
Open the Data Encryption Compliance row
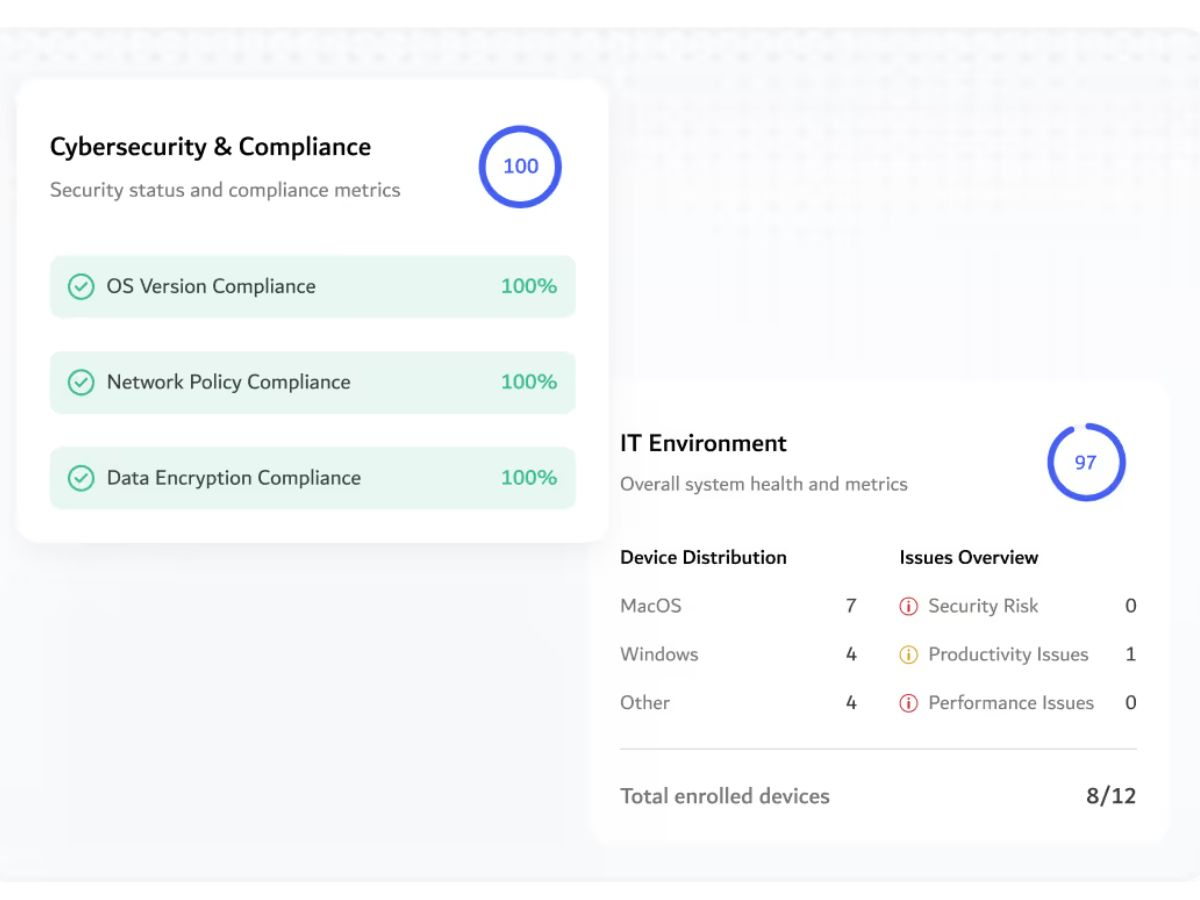313,478
